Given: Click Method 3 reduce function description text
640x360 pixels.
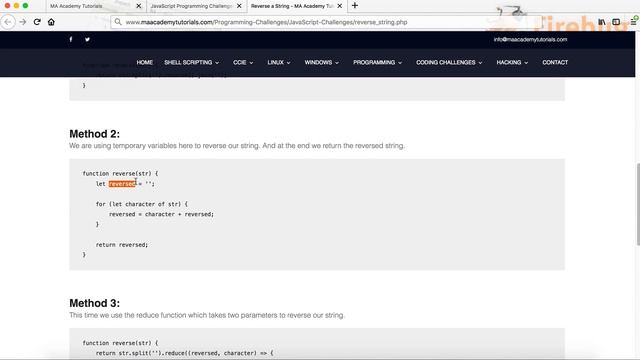Looking at the screenshot, I should pyautogui.click(x=207, y=315).
